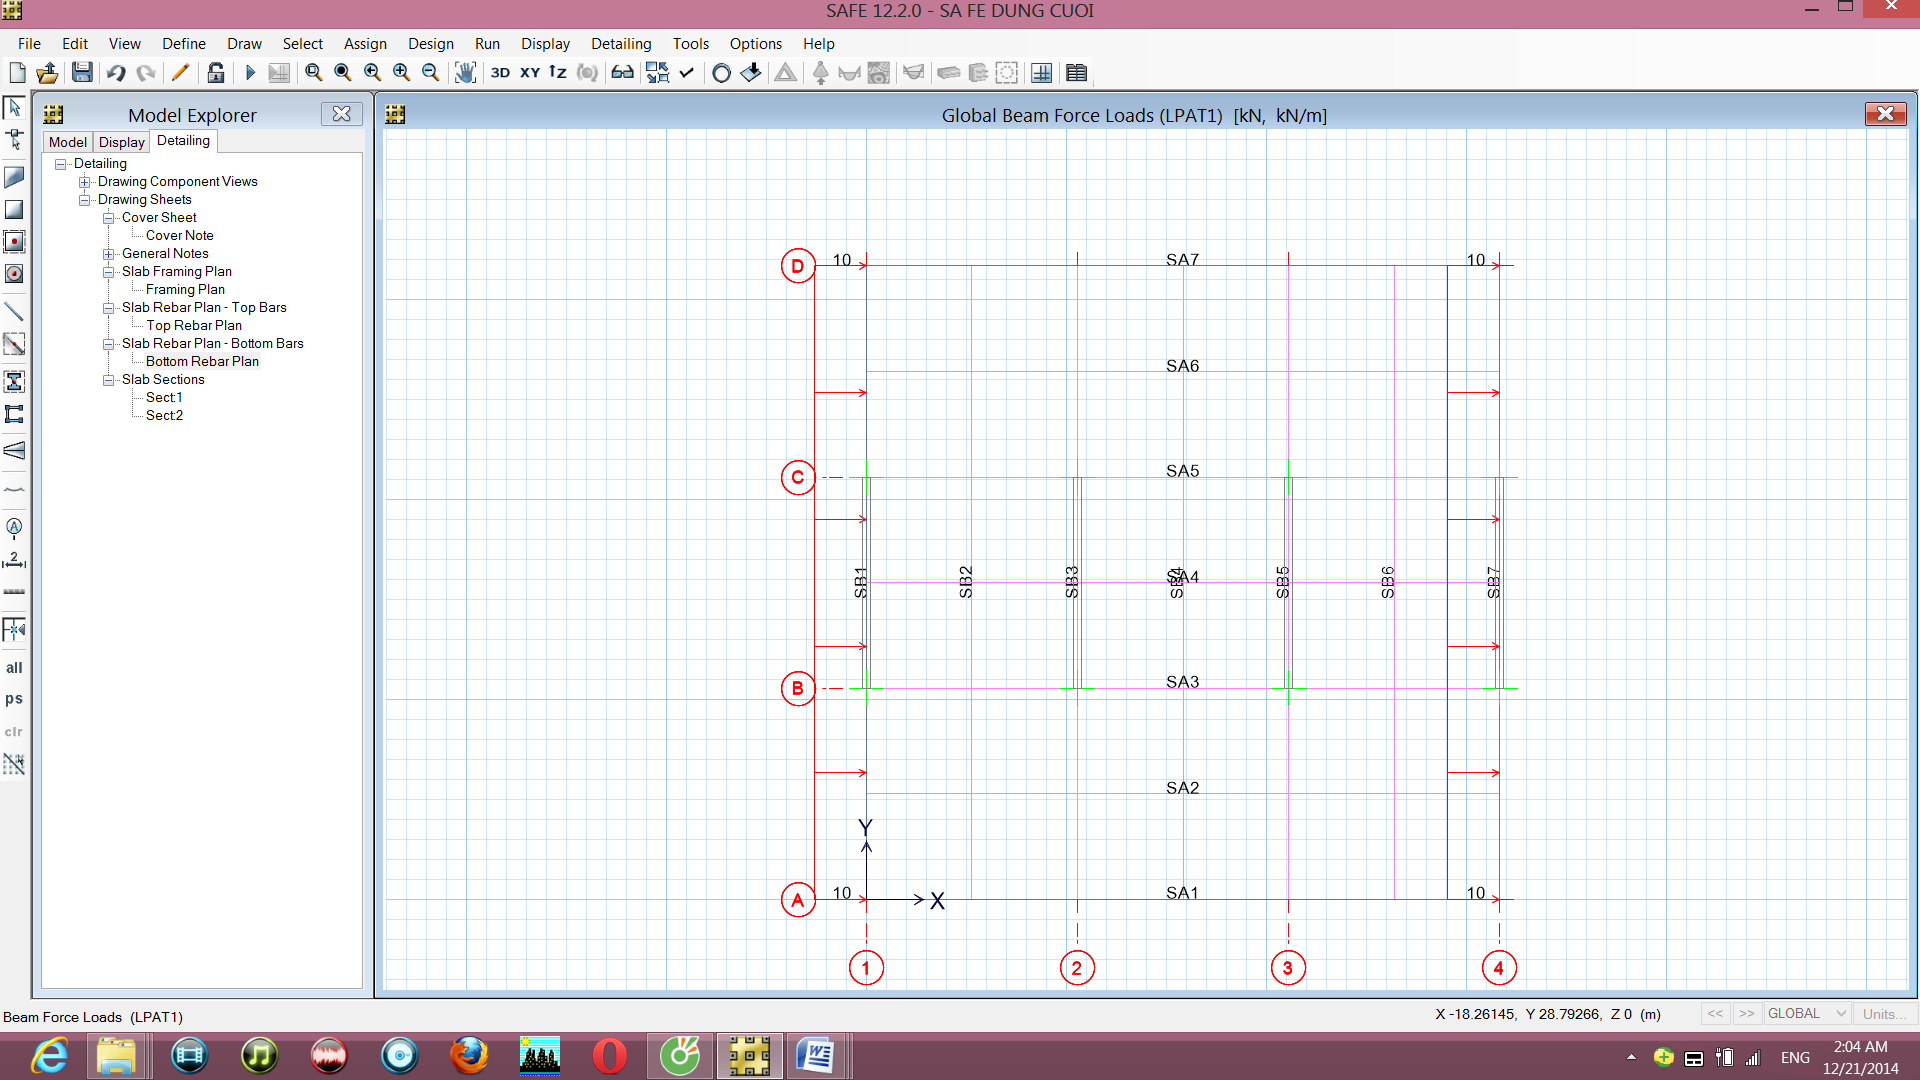Viewport: 1920px width, 1080px height.
Task: Select Sect2 in the tree
Action: coord(164,416)
